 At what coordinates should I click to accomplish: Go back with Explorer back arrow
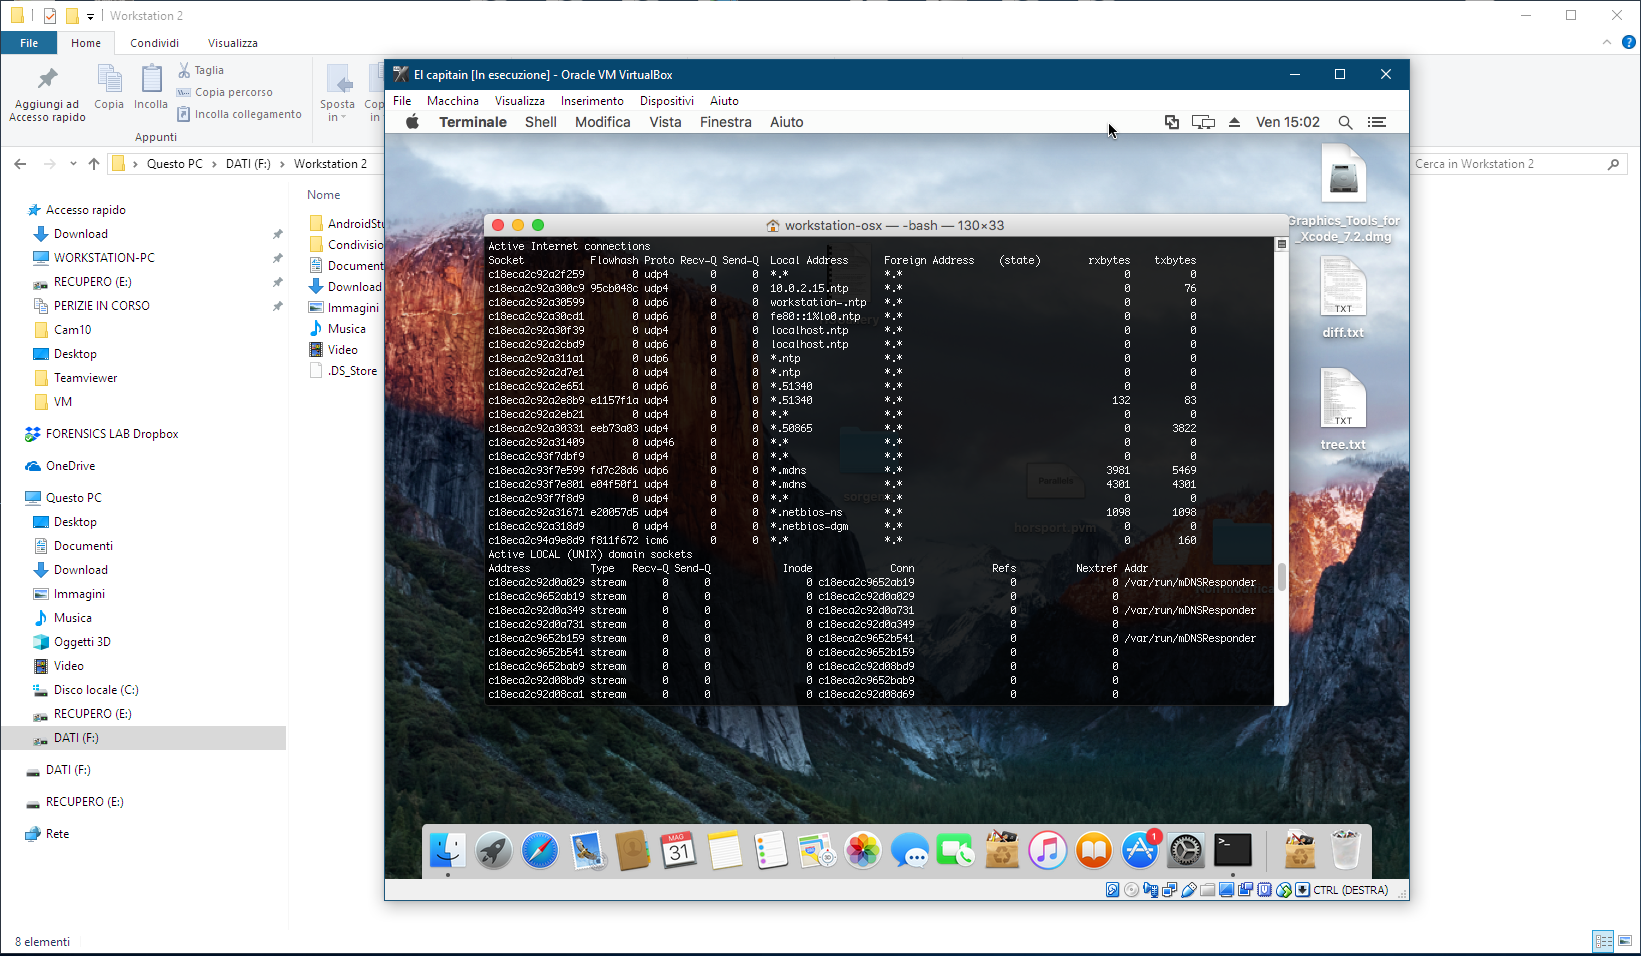(x=20, y=164)
